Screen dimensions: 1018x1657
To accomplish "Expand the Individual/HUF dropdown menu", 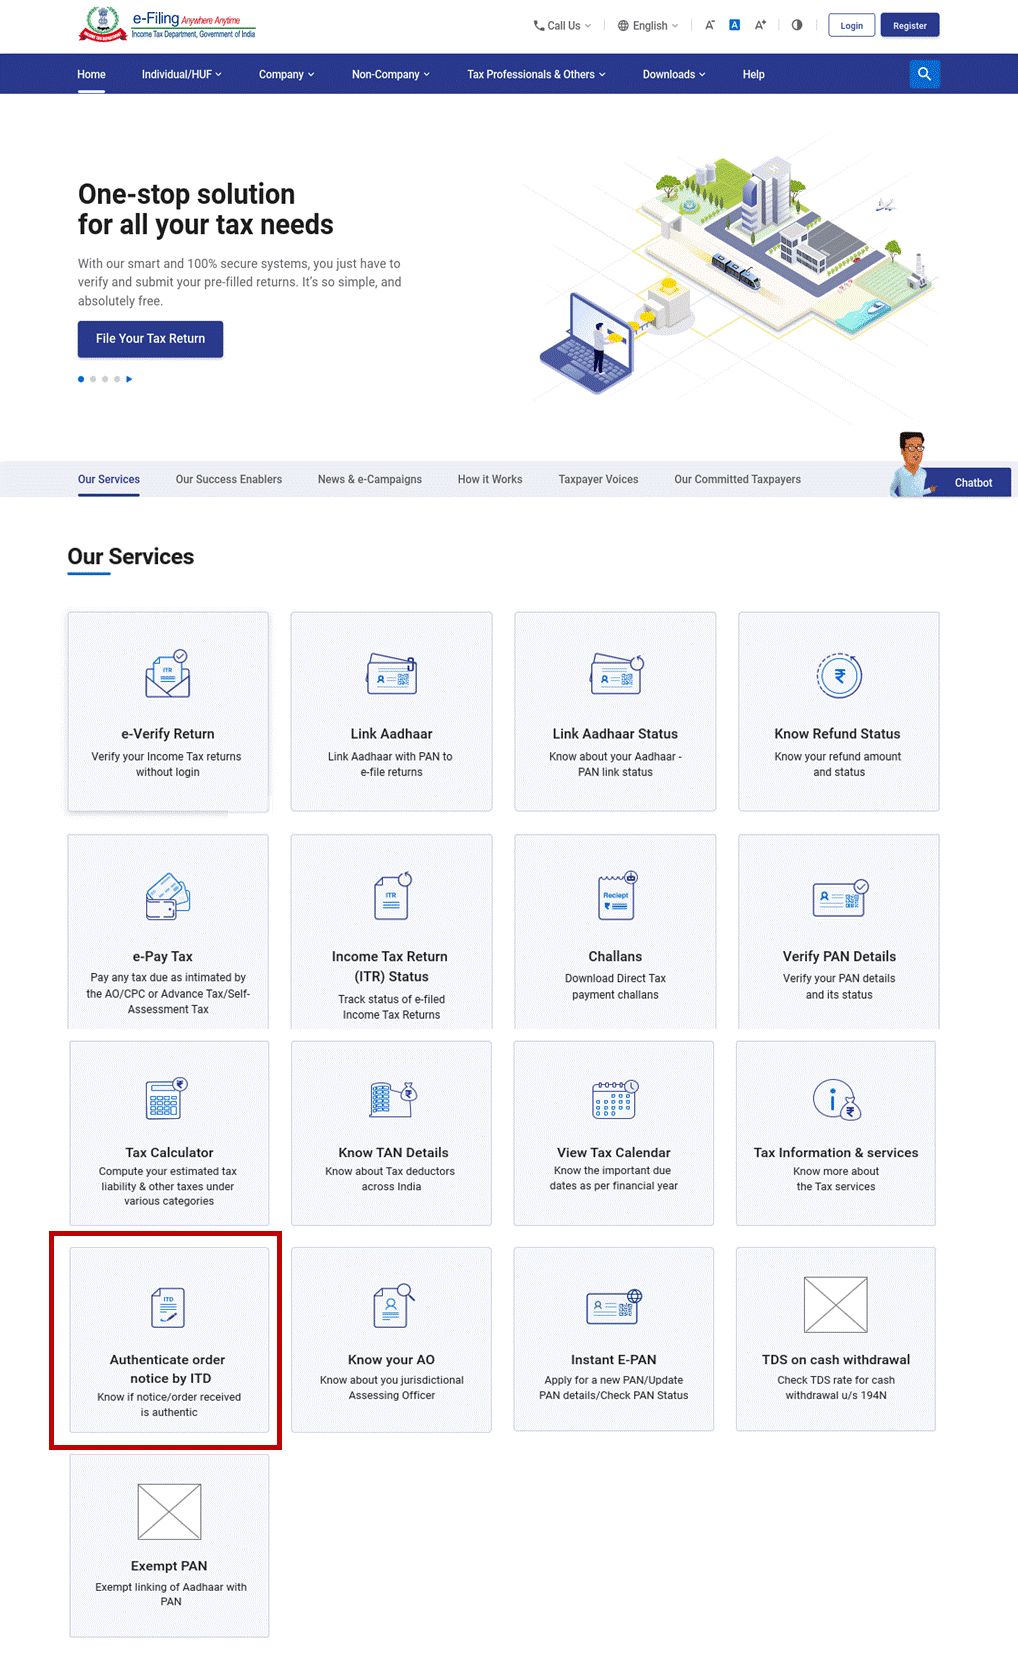I will point(181,74).
